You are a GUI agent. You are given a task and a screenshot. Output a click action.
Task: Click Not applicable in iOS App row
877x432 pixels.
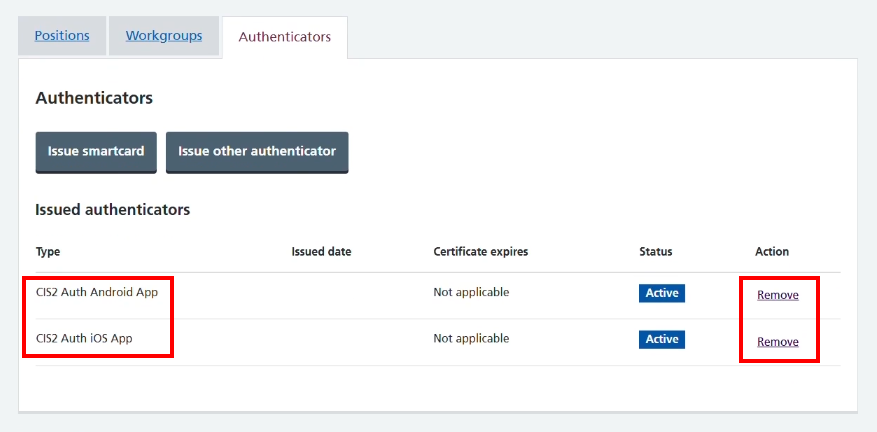[x=471, y=339]
